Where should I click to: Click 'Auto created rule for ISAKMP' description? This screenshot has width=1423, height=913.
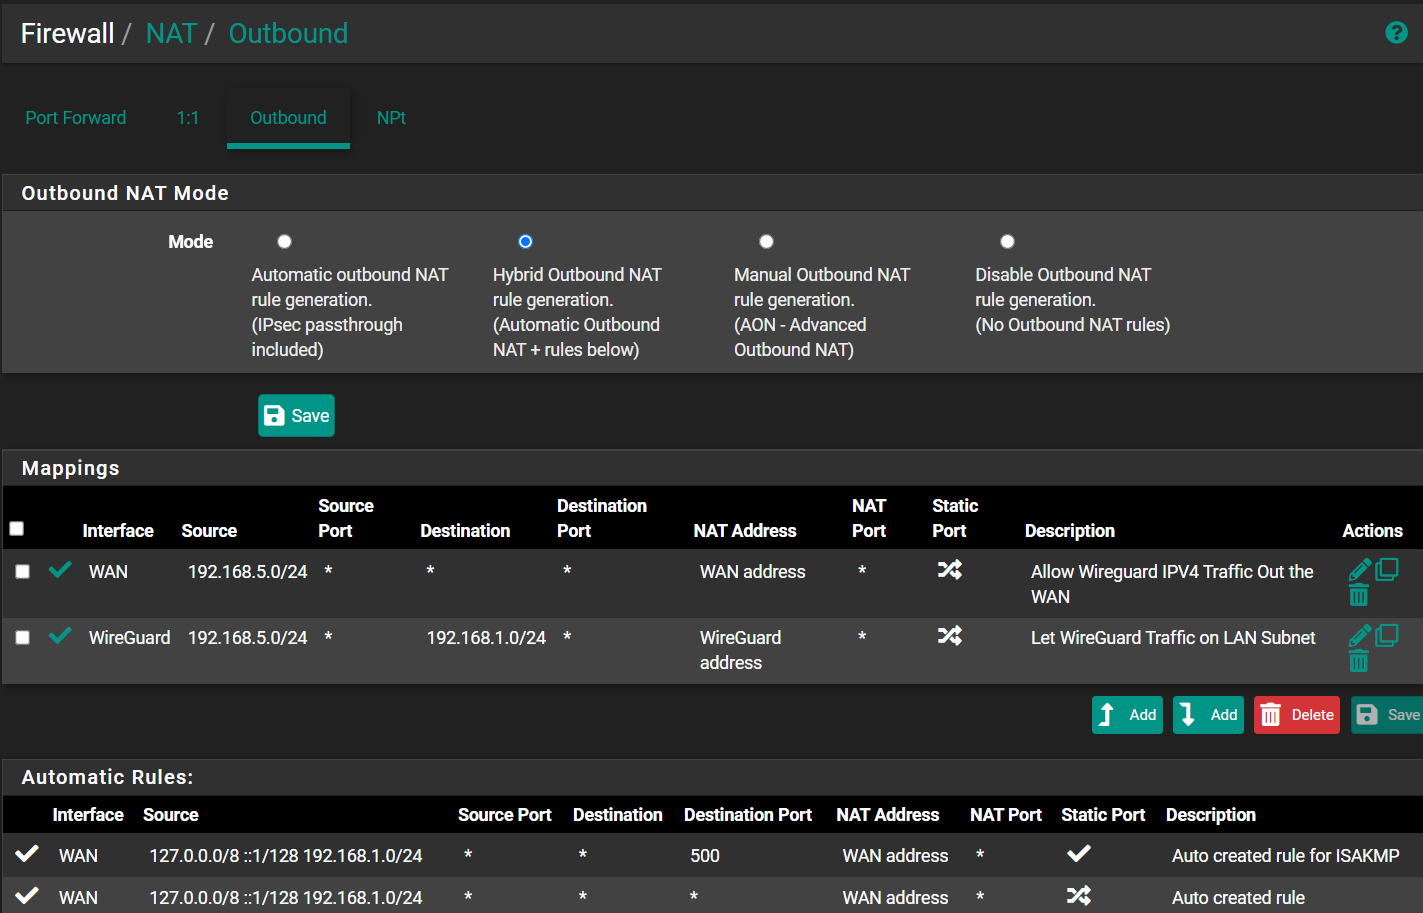click(1285, 856)
